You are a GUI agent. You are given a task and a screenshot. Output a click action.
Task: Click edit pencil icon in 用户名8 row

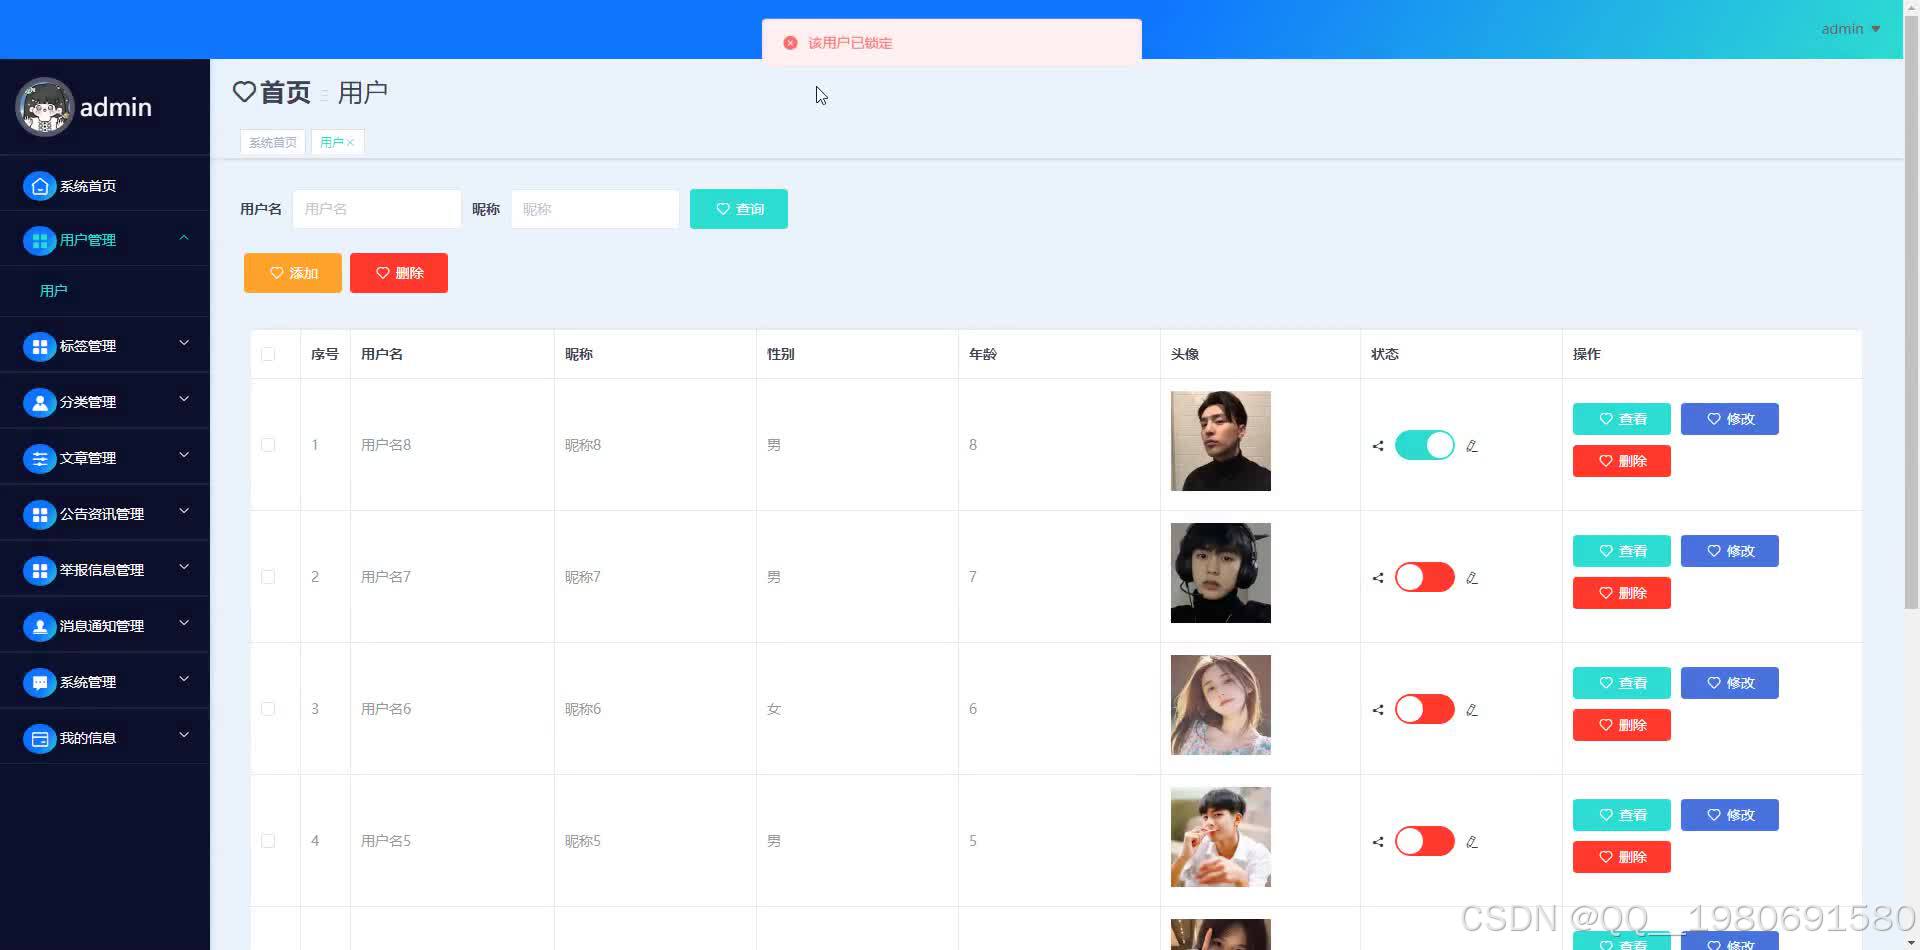click(1472, 446)
